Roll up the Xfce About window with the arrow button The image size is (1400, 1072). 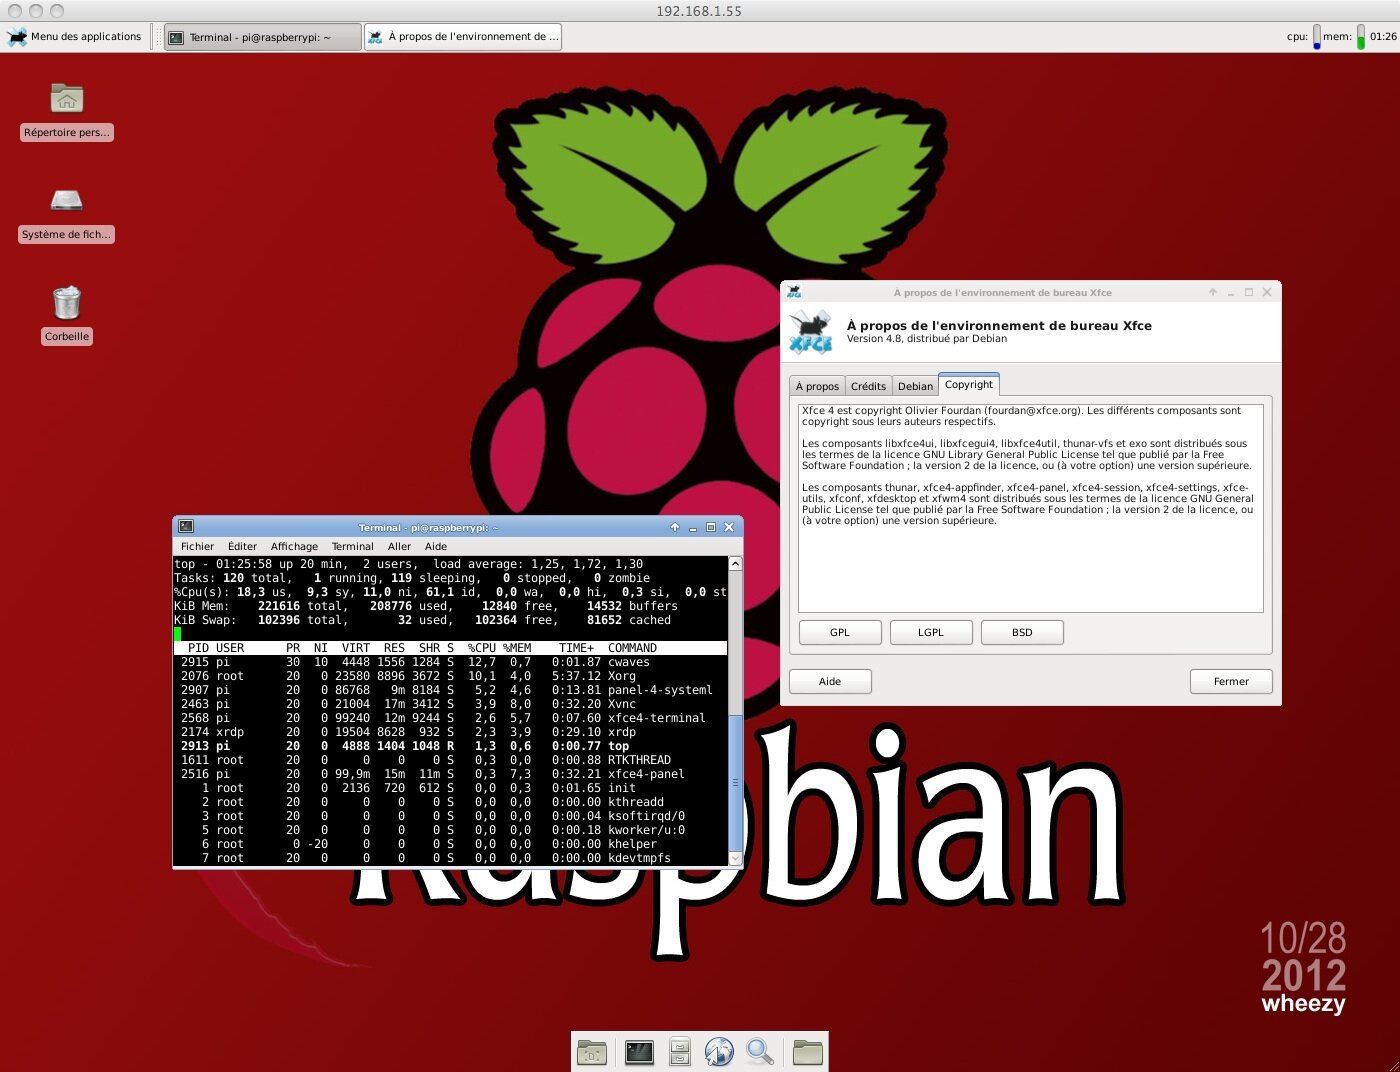pyautogui.click(x=1213, y=293)
